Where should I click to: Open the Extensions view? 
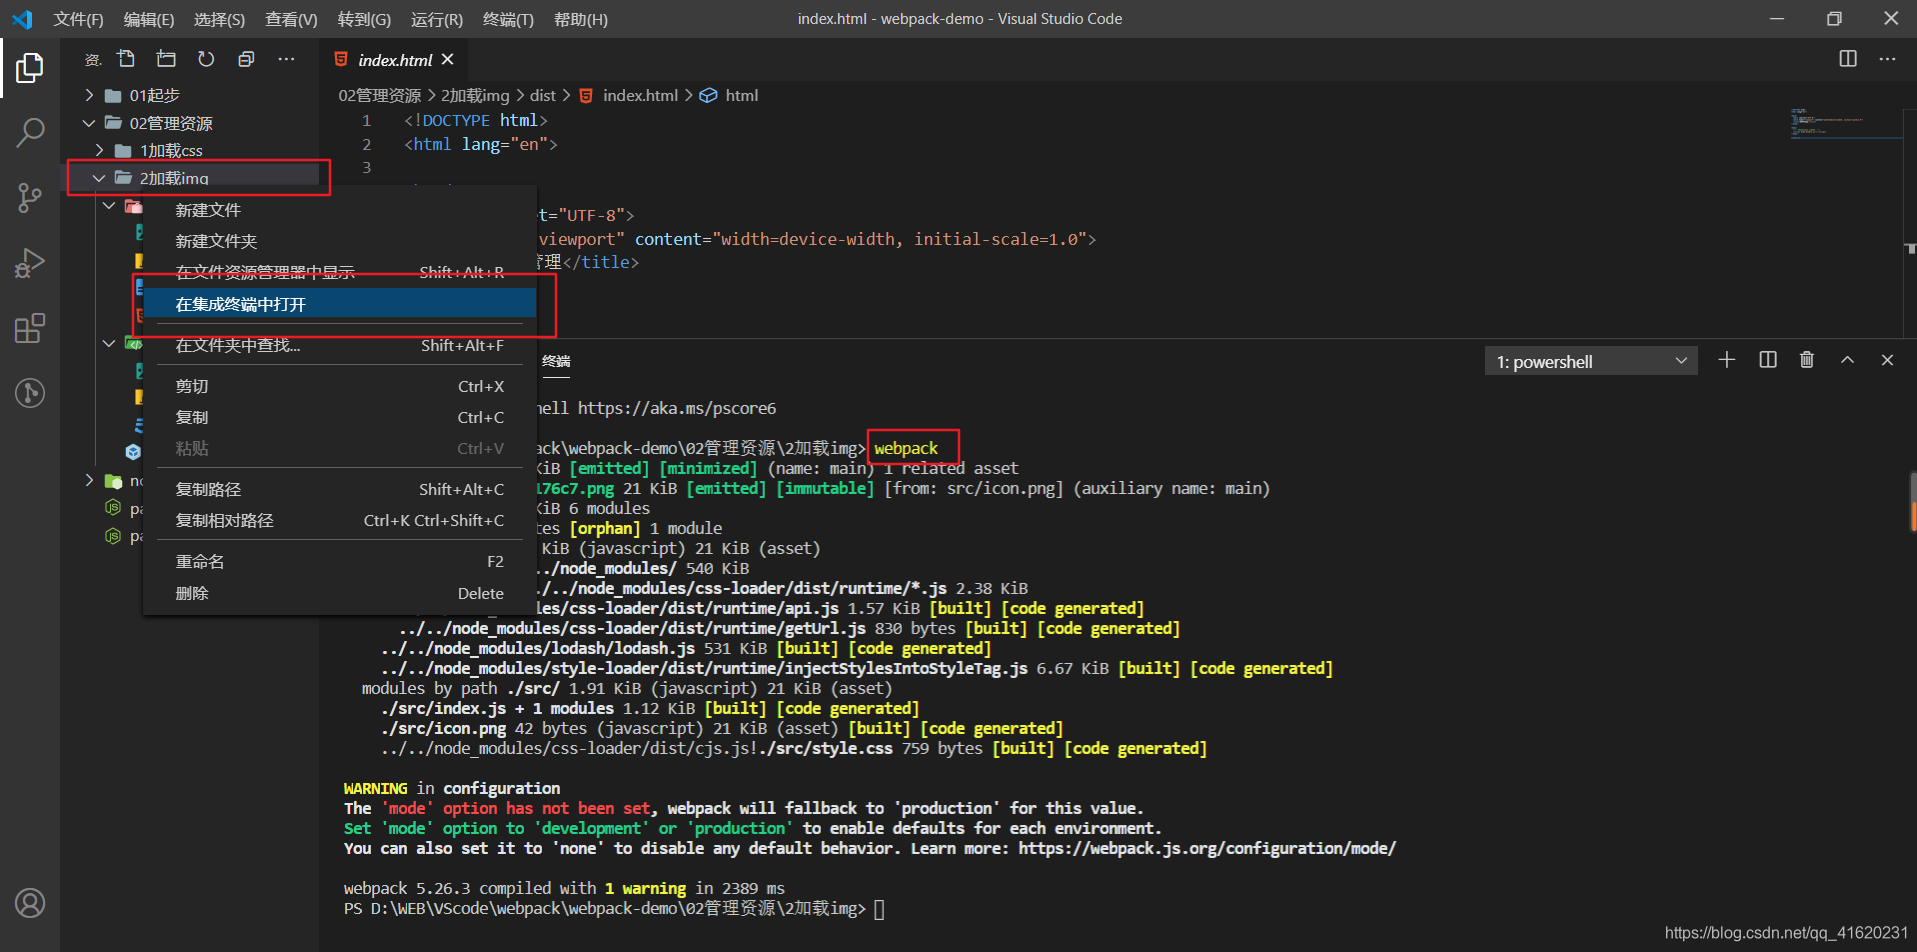pyautogui.click(x=30, y=328)
